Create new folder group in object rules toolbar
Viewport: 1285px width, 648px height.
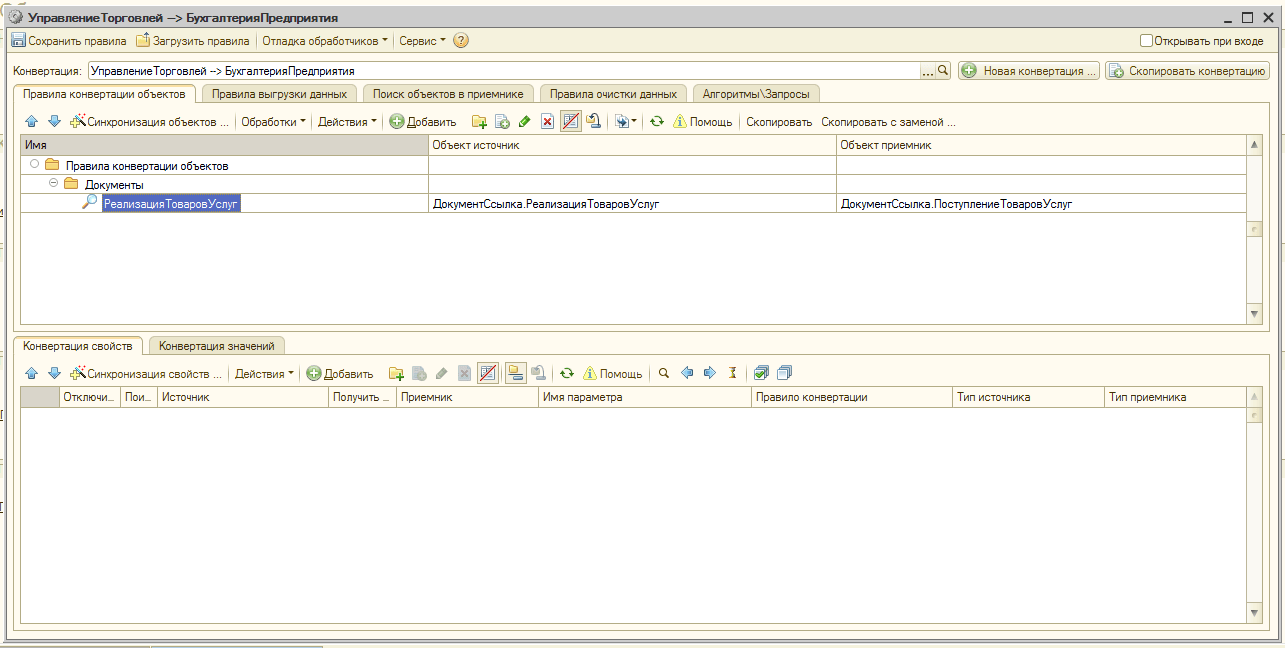coord(479,121)
